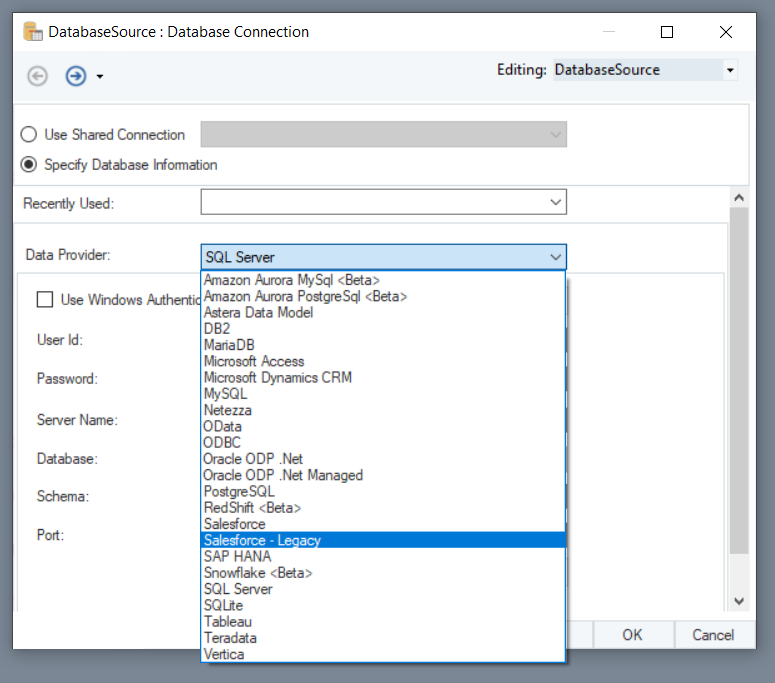Select PostgreSQL in the provider list

(x=239, y=492)
